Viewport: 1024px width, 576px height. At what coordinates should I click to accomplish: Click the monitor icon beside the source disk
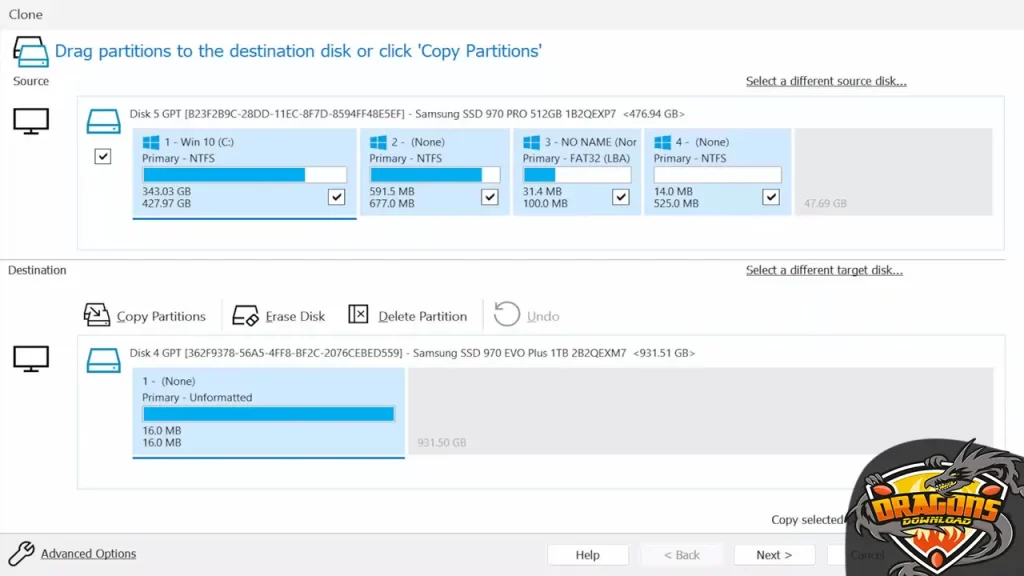30,117
